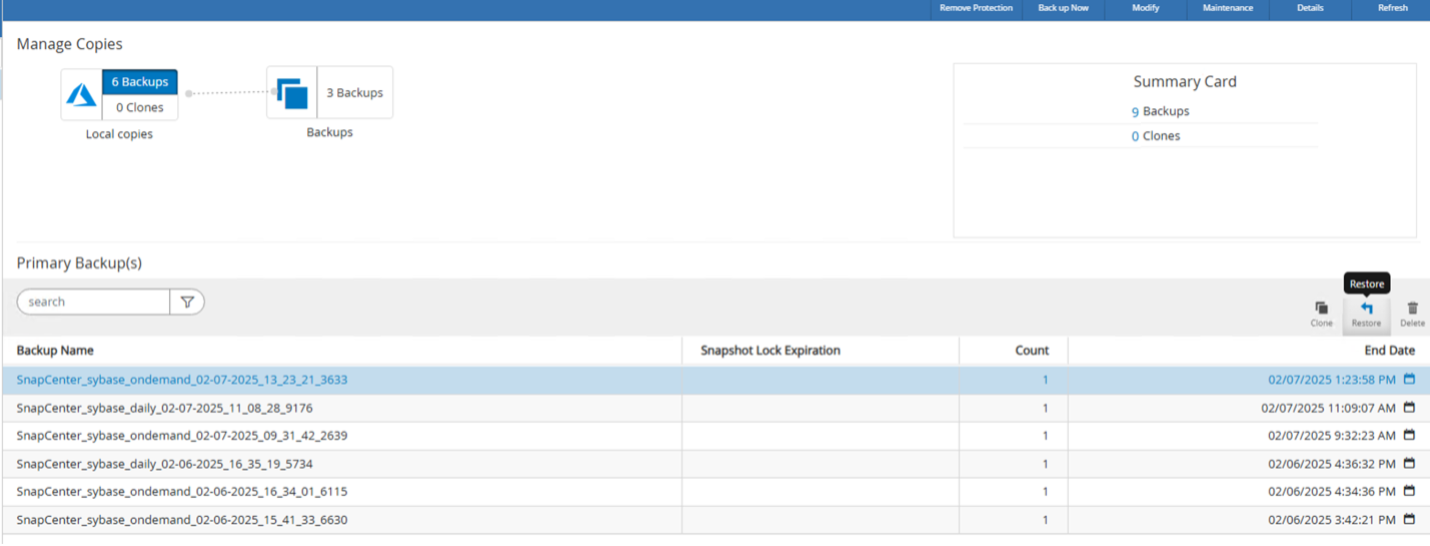Click end date 02/07/2025 1:23:58 PM
The width and height of the screenshot is (1430, 546).
tap(1332, 380)
